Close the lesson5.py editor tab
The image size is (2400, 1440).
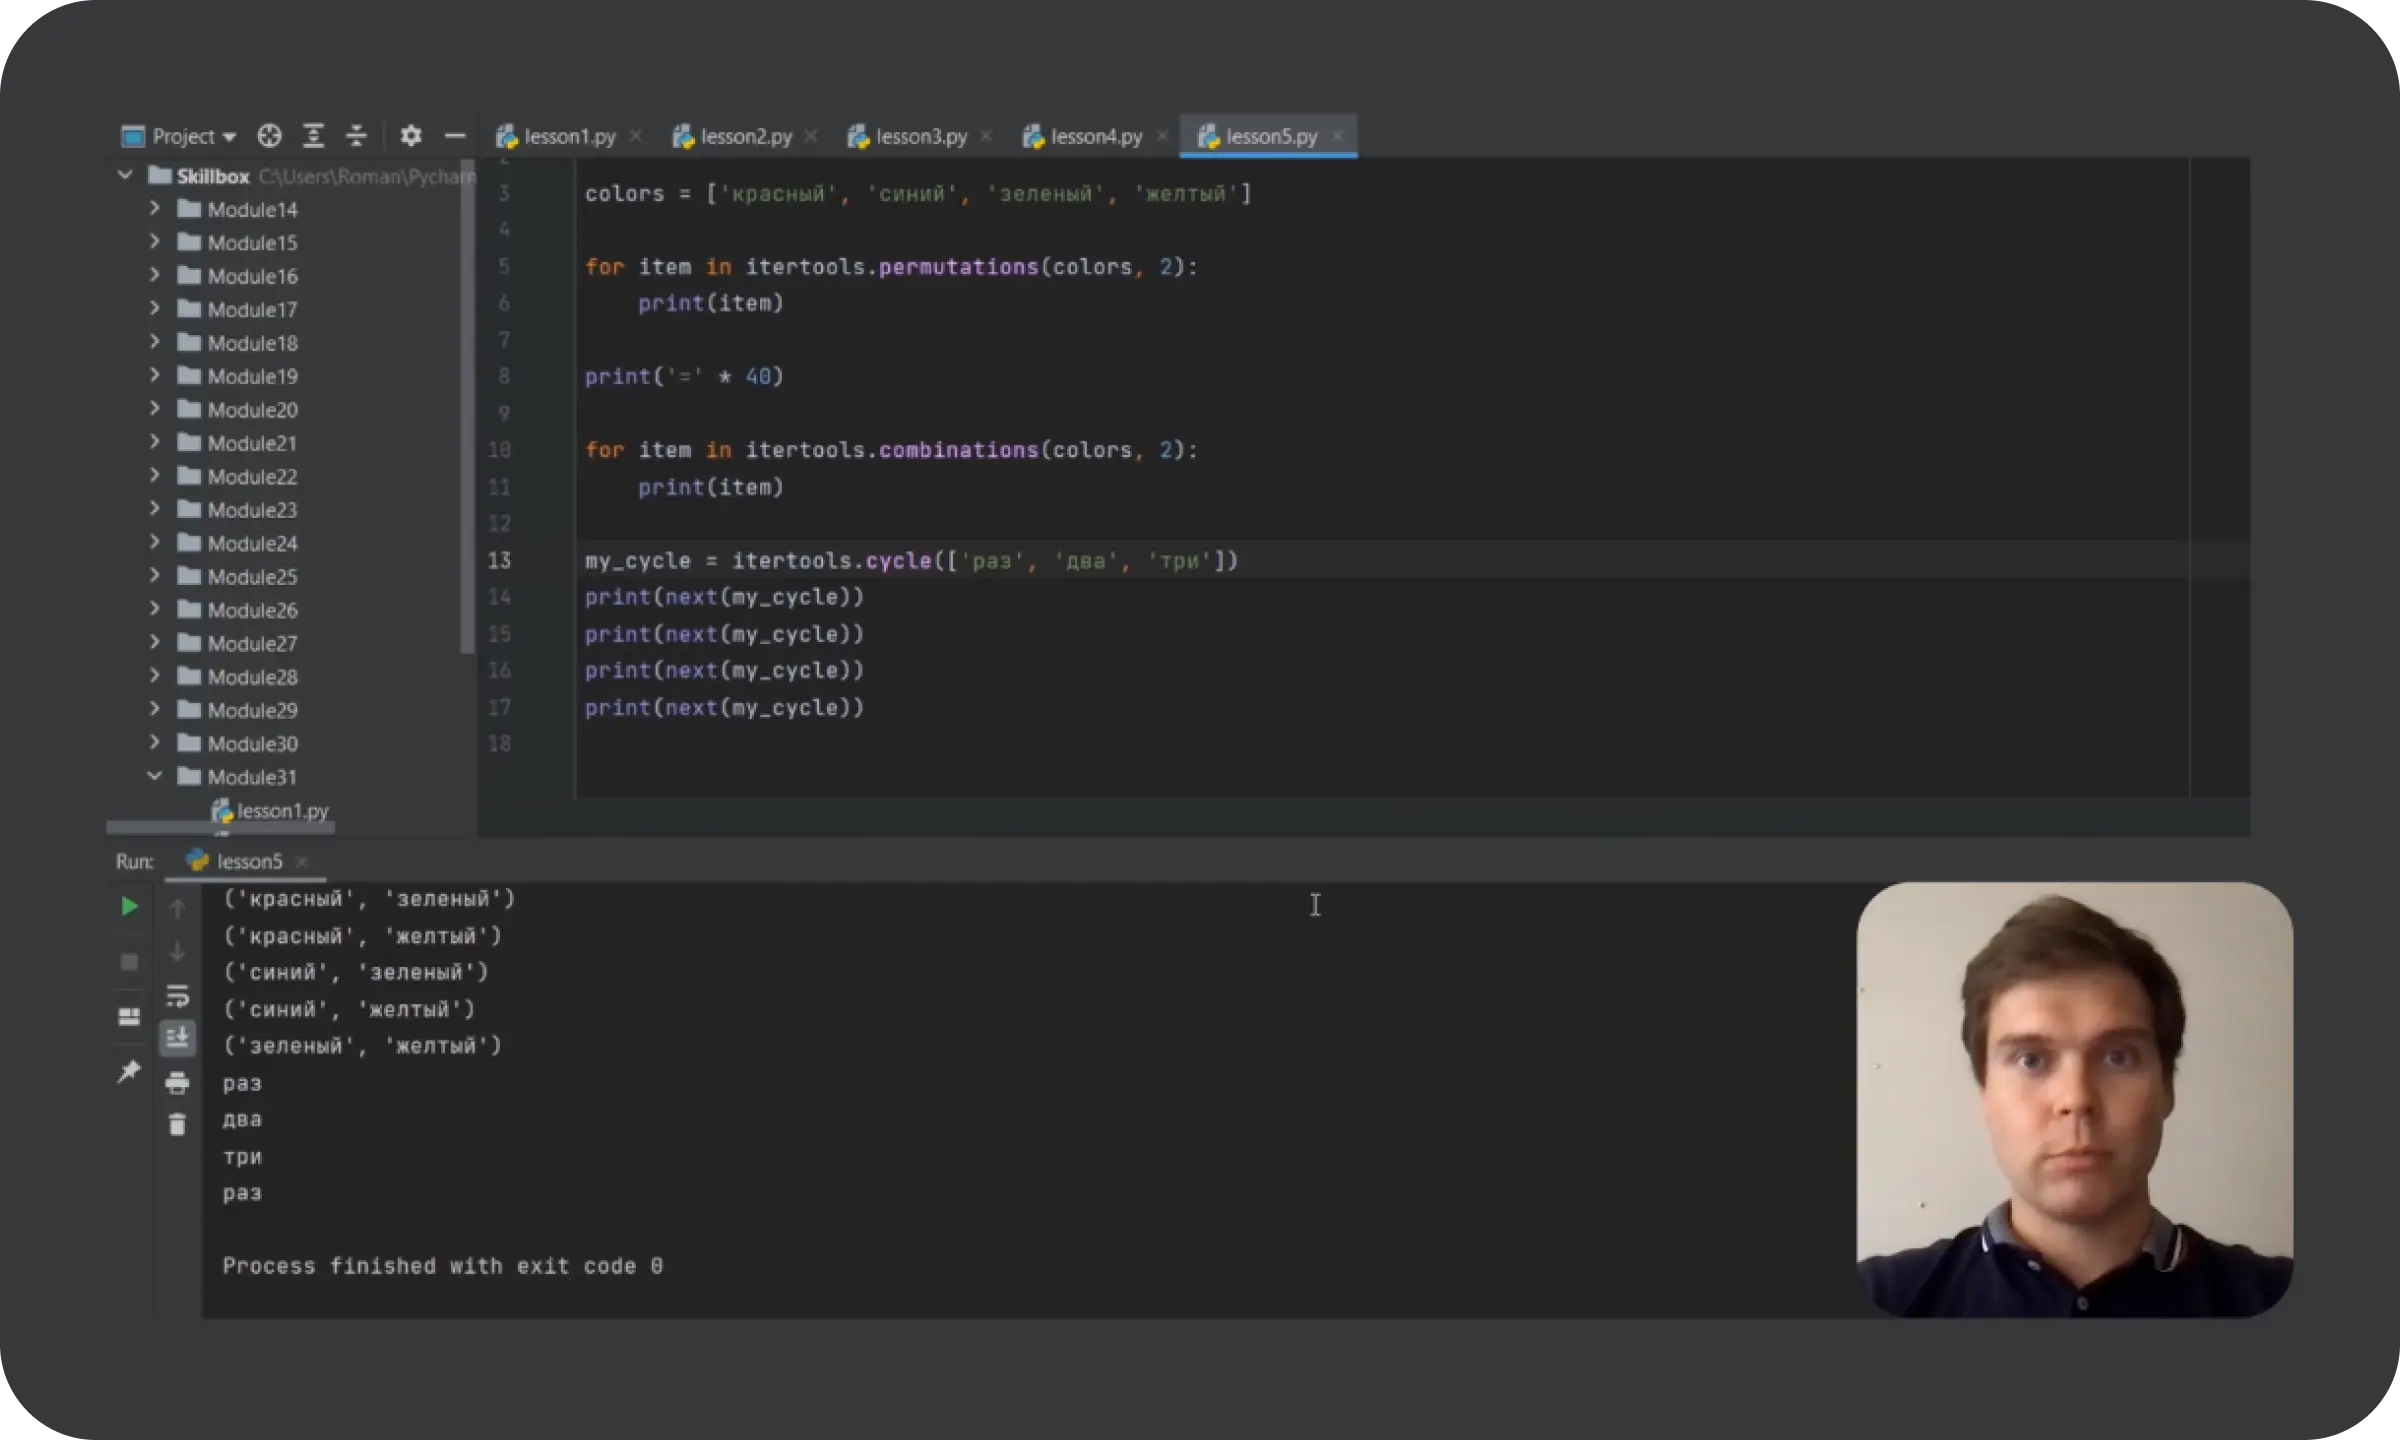tap(1337, 136)
